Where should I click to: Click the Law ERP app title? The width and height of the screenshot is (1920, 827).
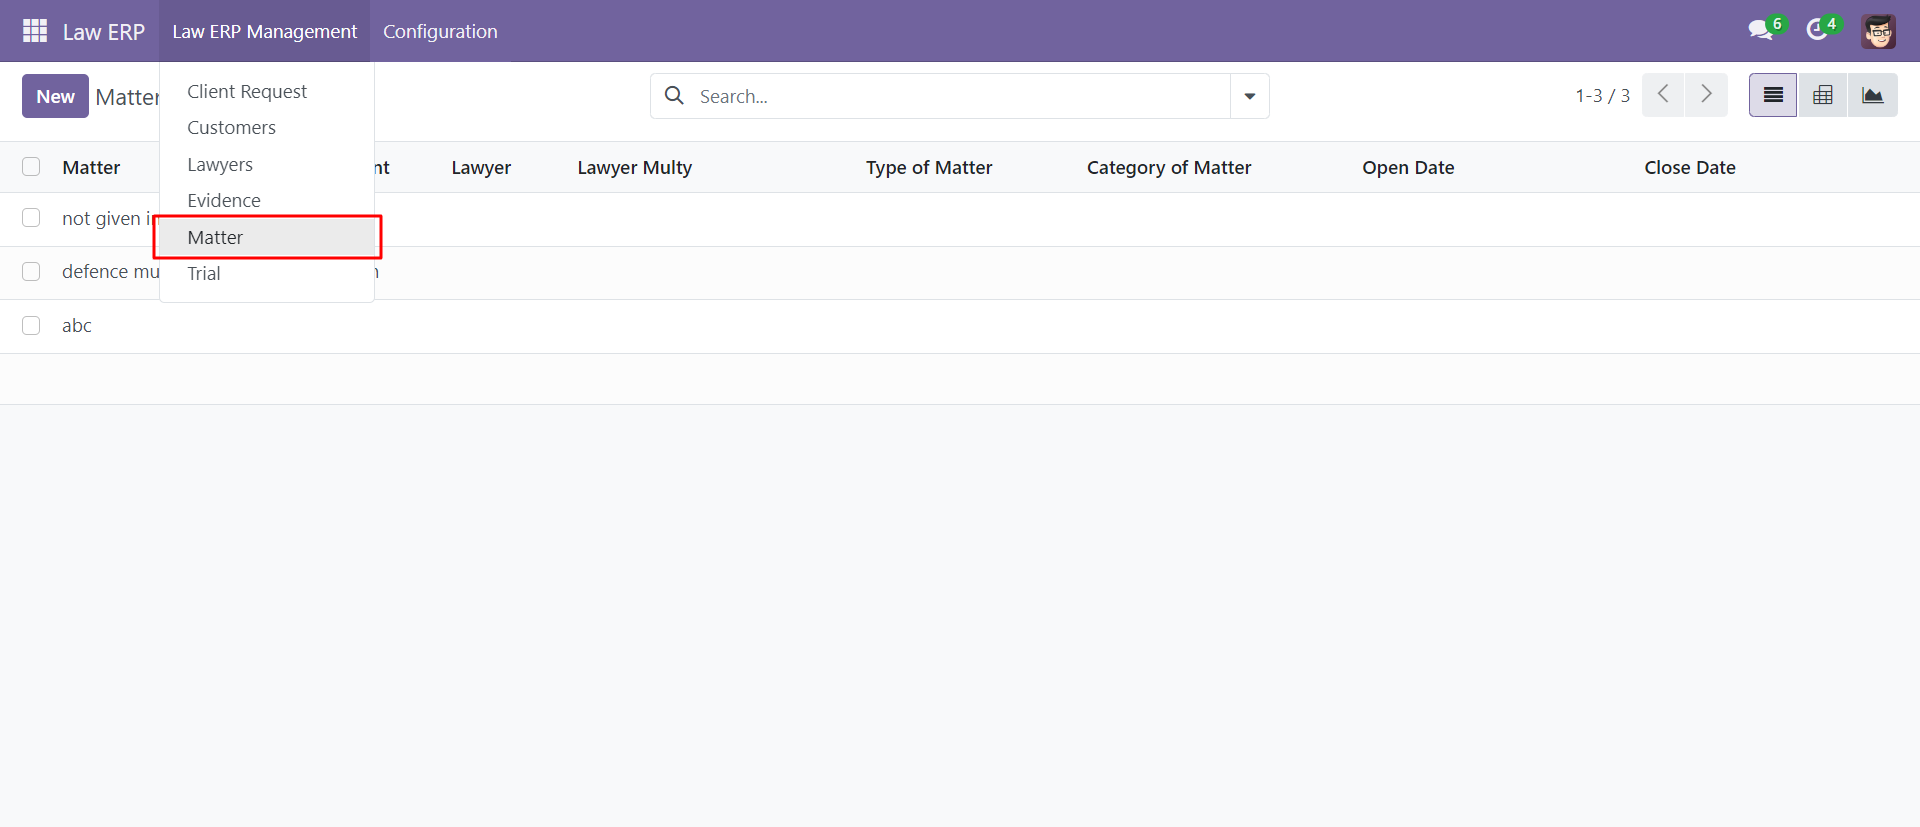103,32
